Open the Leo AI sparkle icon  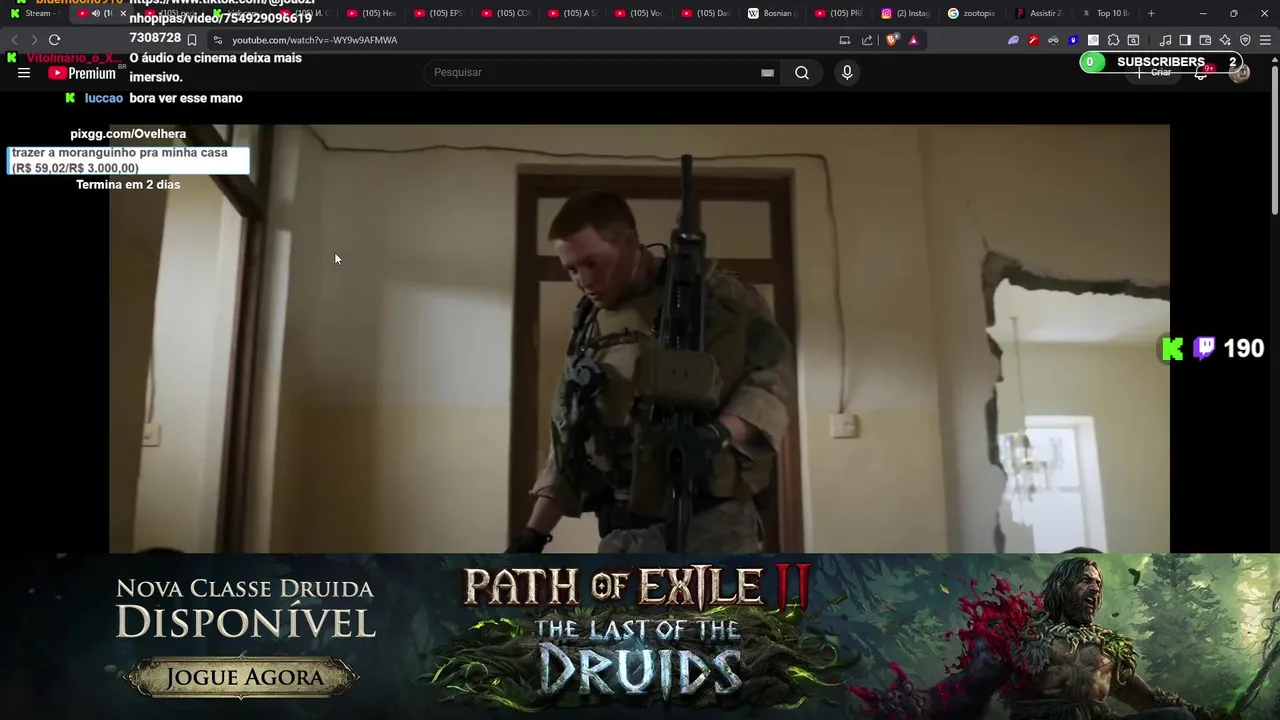point(1225,40)
